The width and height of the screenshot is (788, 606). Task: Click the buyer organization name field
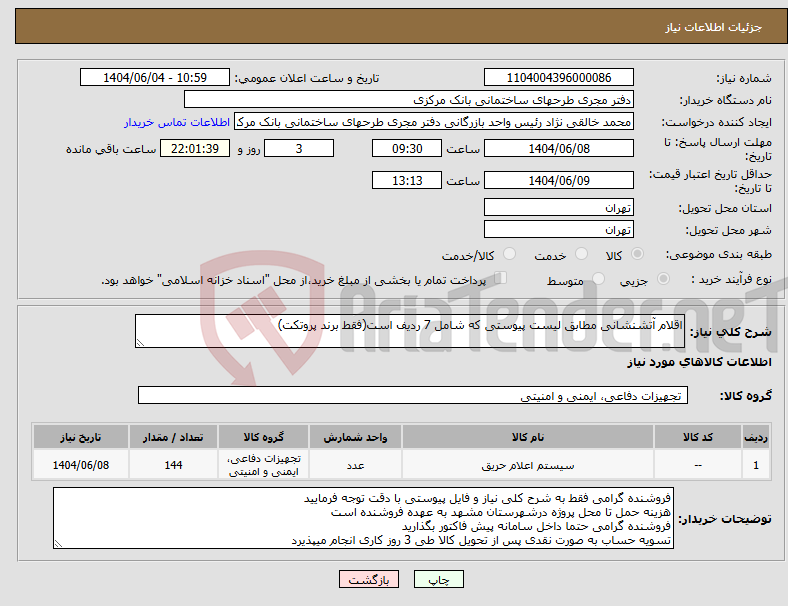point(409,99)
